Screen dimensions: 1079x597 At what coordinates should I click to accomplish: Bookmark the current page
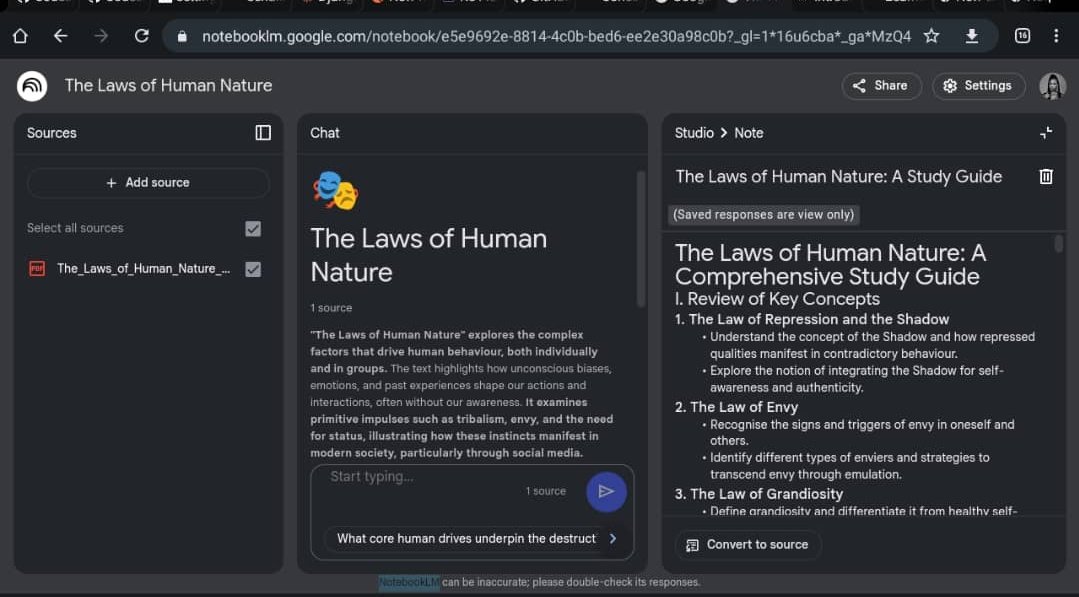(931, 34)
